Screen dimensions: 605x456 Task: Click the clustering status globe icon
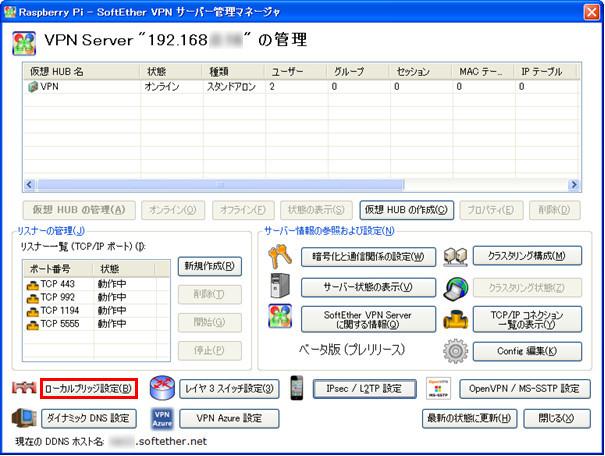pyautogui.click(x=456, y=288)
